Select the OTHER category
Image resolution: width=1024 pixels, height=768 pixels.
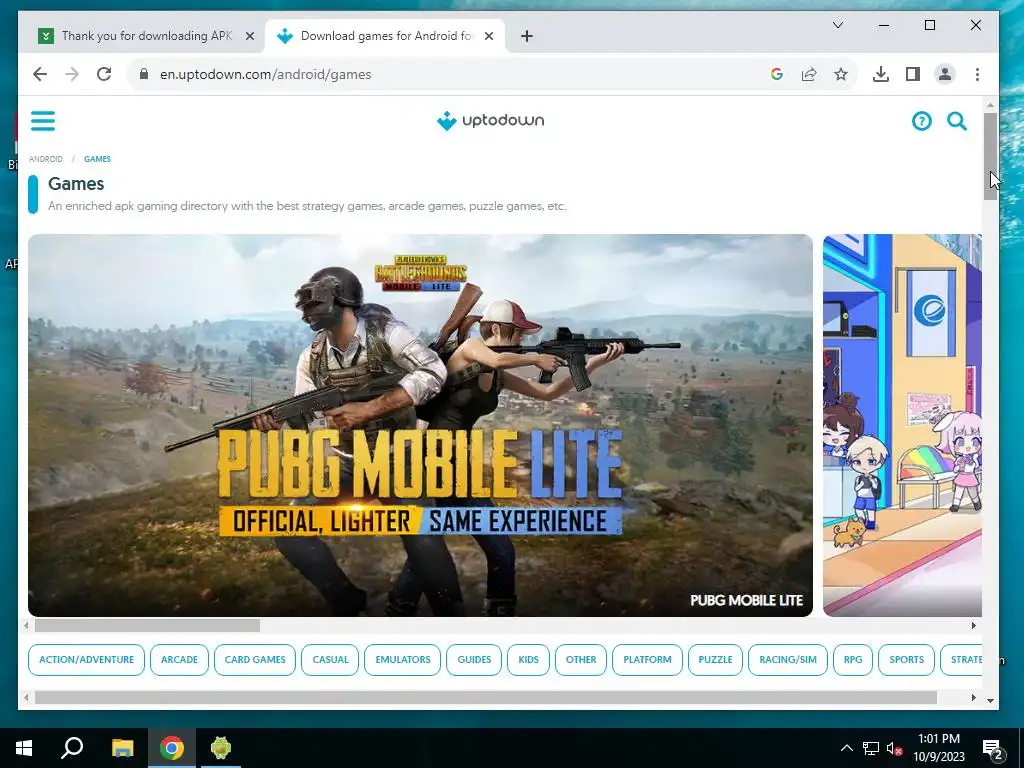[x=581, y=660]
